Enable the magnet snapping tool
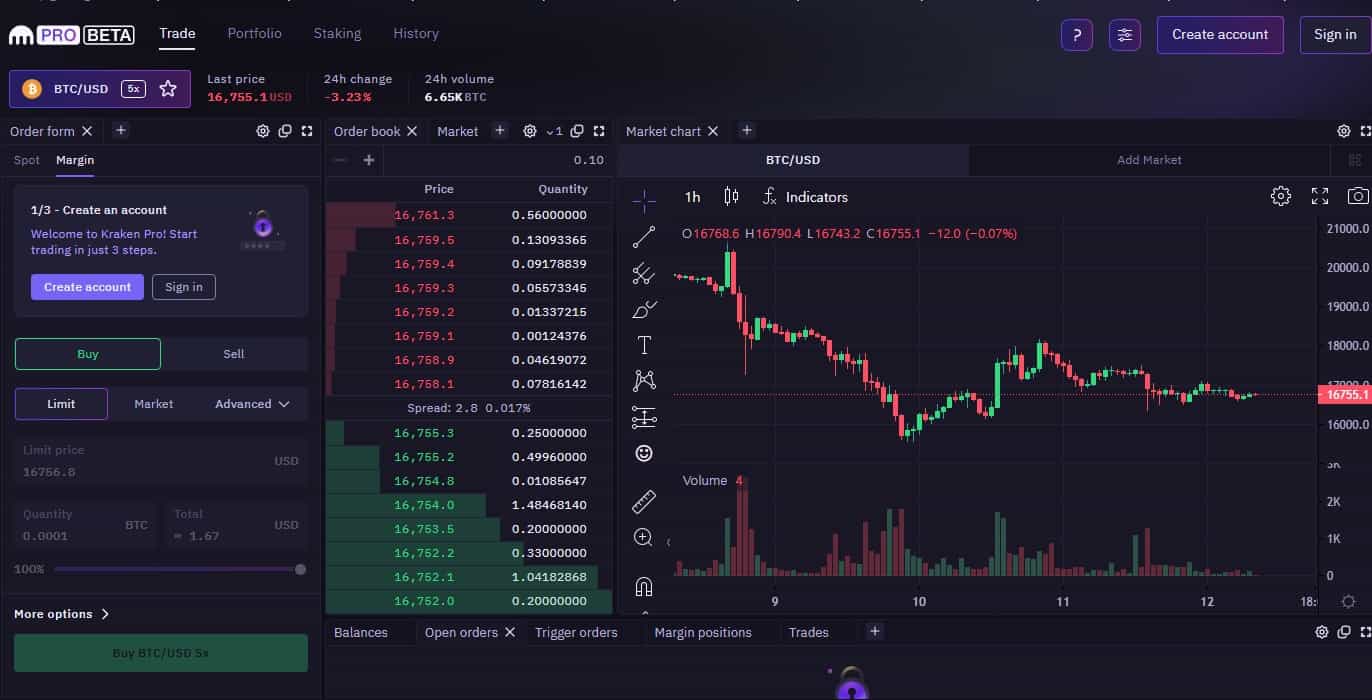 pos(644,585)
